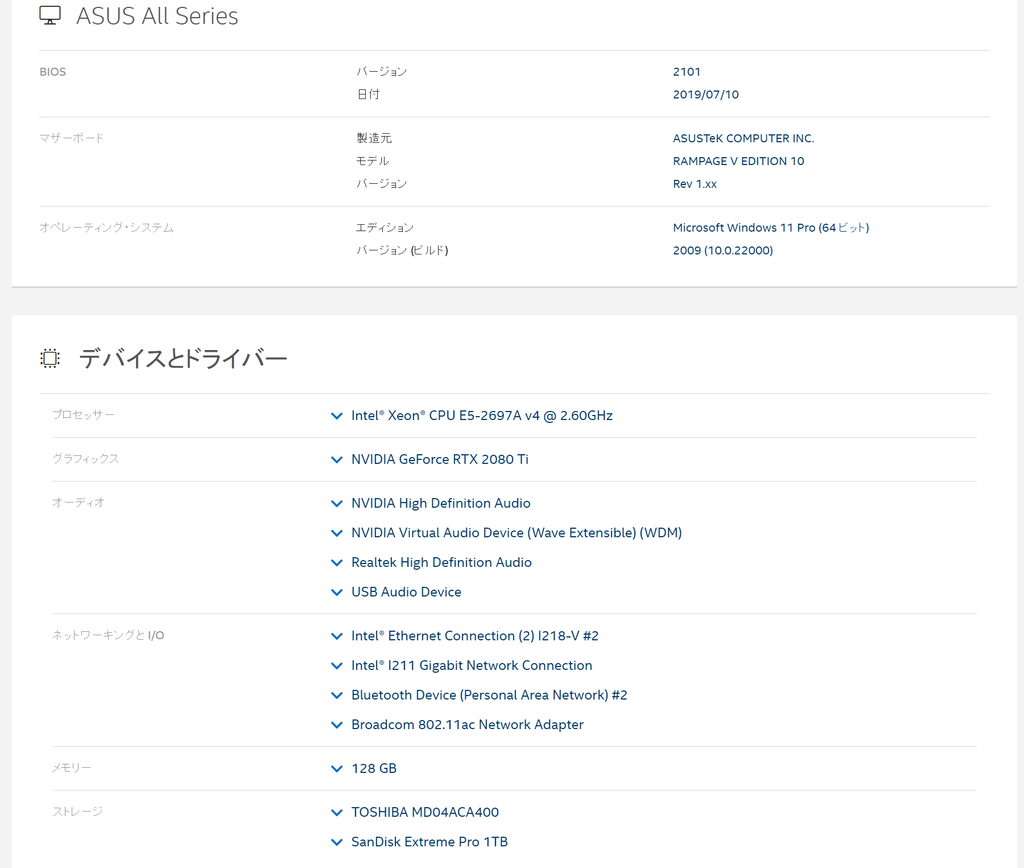This screenshot has width=1024, height=868.
Task: Click the 製造元 field label
Action: (374, 138)
